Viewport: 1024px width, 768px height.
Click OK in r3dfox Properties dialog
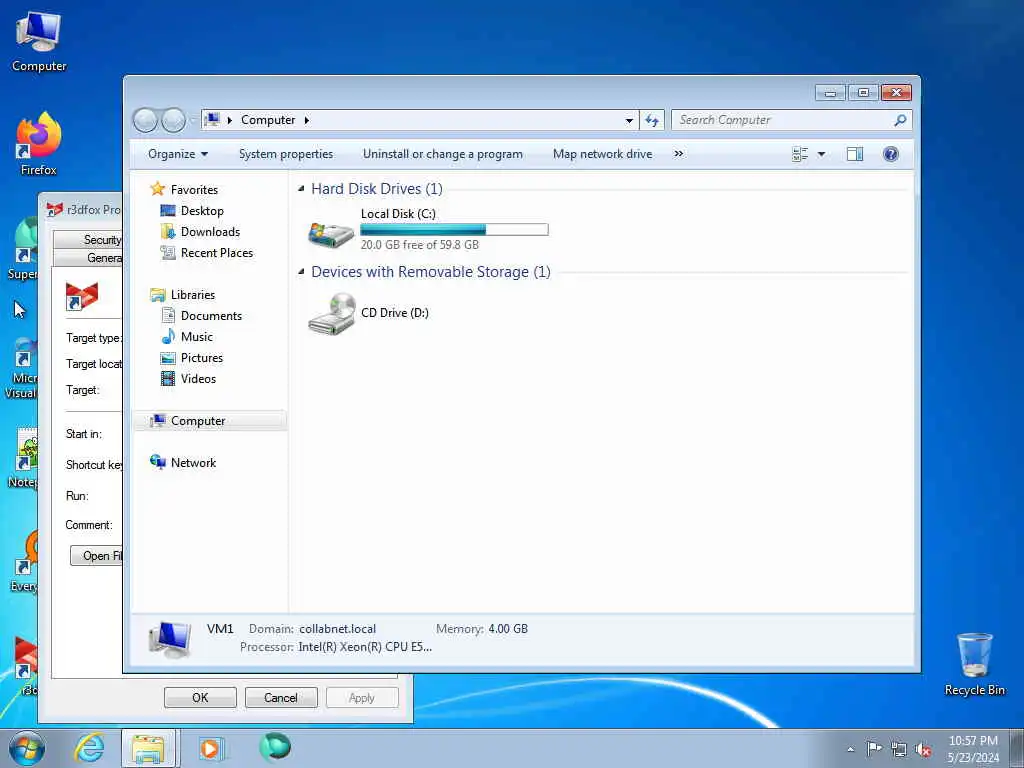pos(200,697)
